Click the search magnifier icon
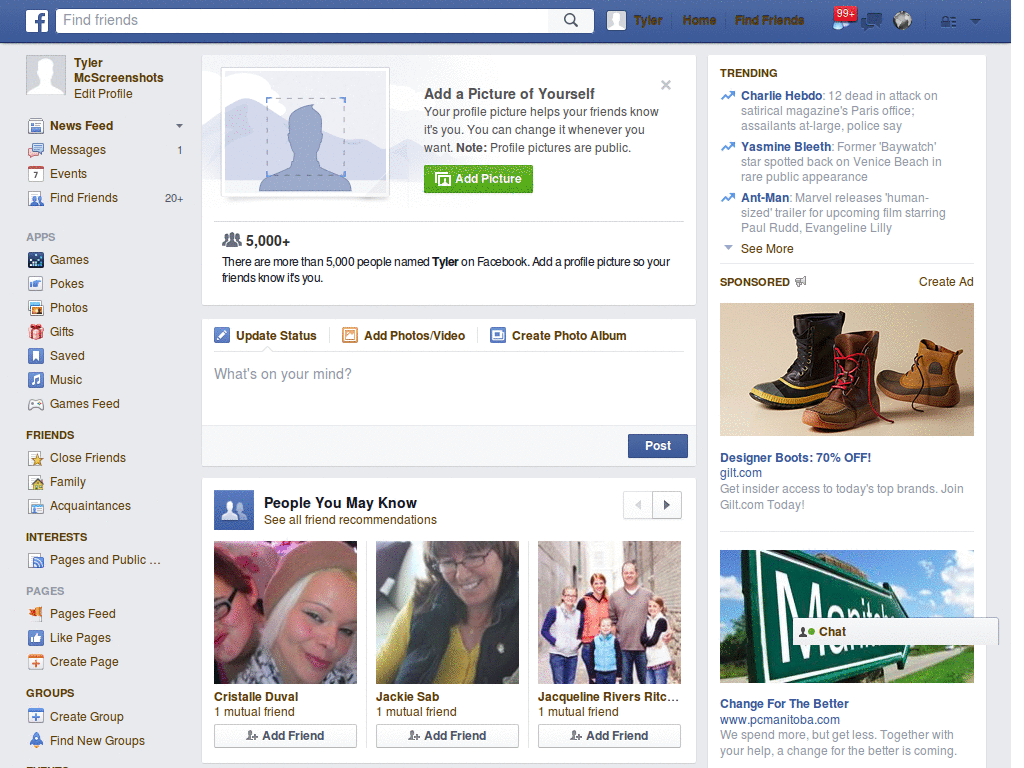This screenshot has height=768, width=1024. tap(571, 20)
